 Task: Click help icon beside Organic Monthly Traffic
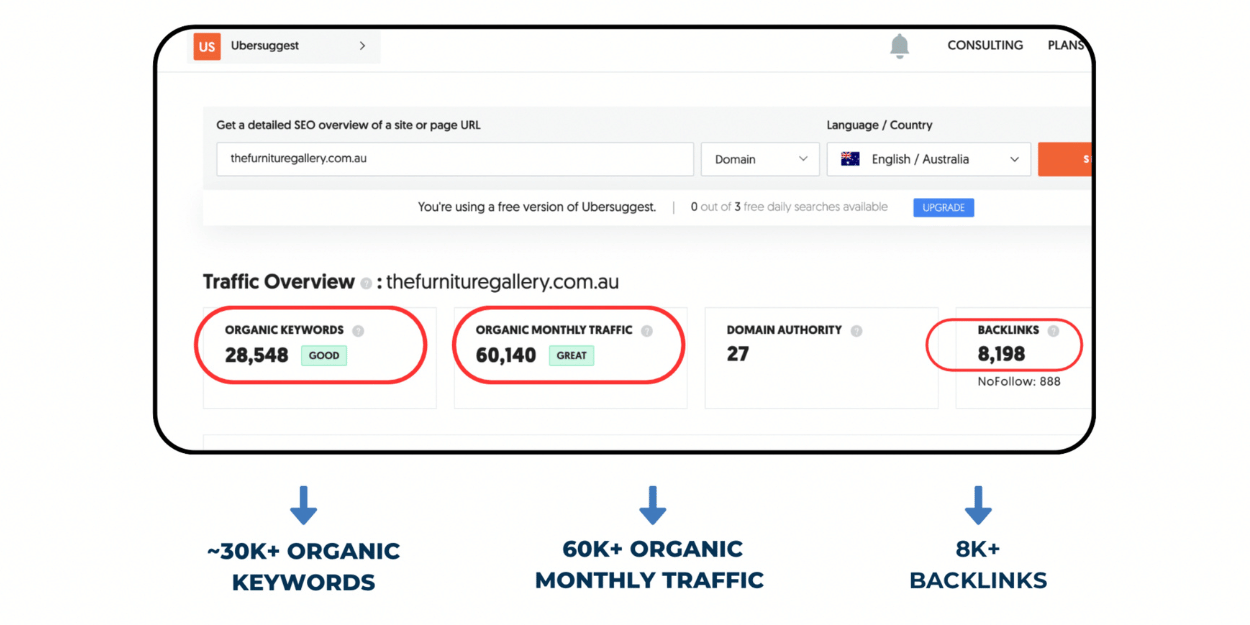point(647,331)
